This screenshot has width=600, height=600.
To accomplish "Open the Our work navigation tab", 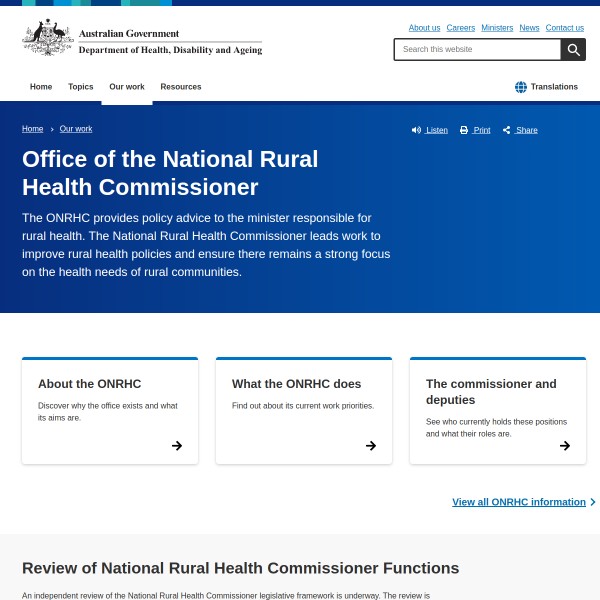I will coord(127,87).
